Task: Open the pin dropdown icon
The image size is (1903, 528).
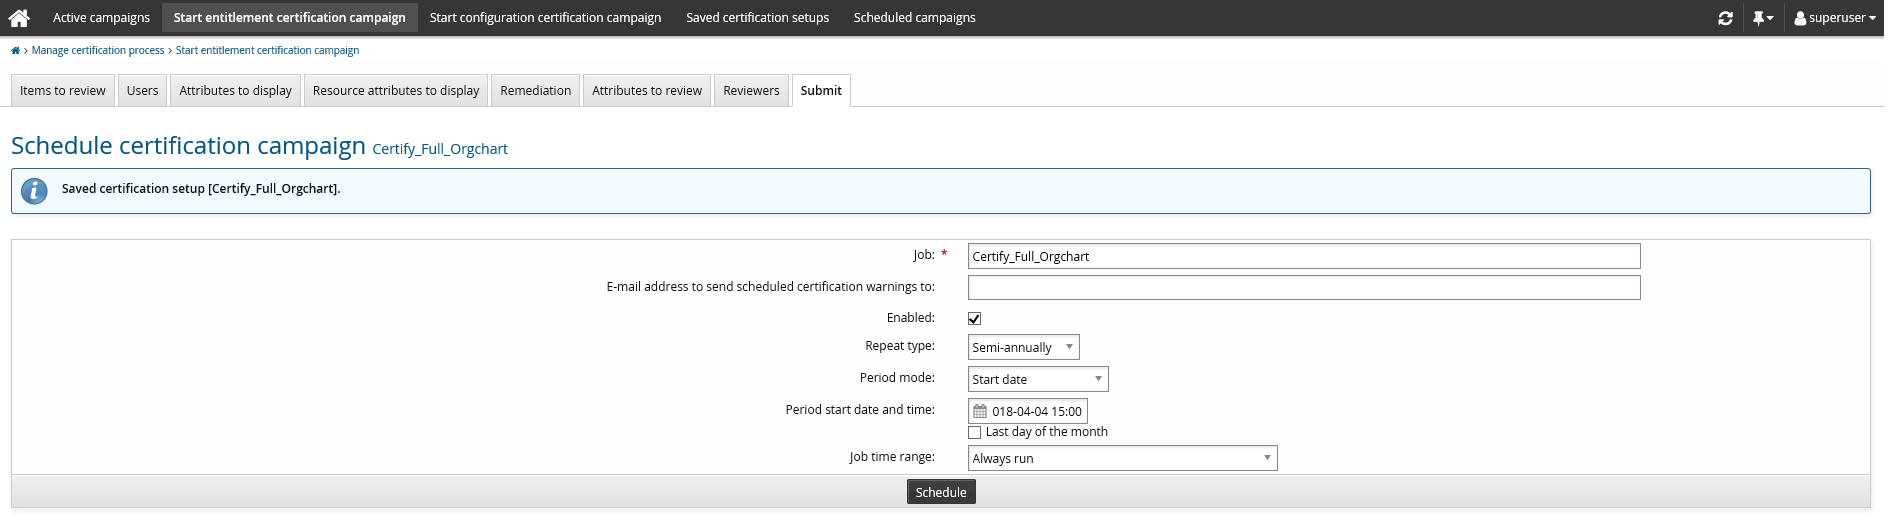Action: 1762,18
